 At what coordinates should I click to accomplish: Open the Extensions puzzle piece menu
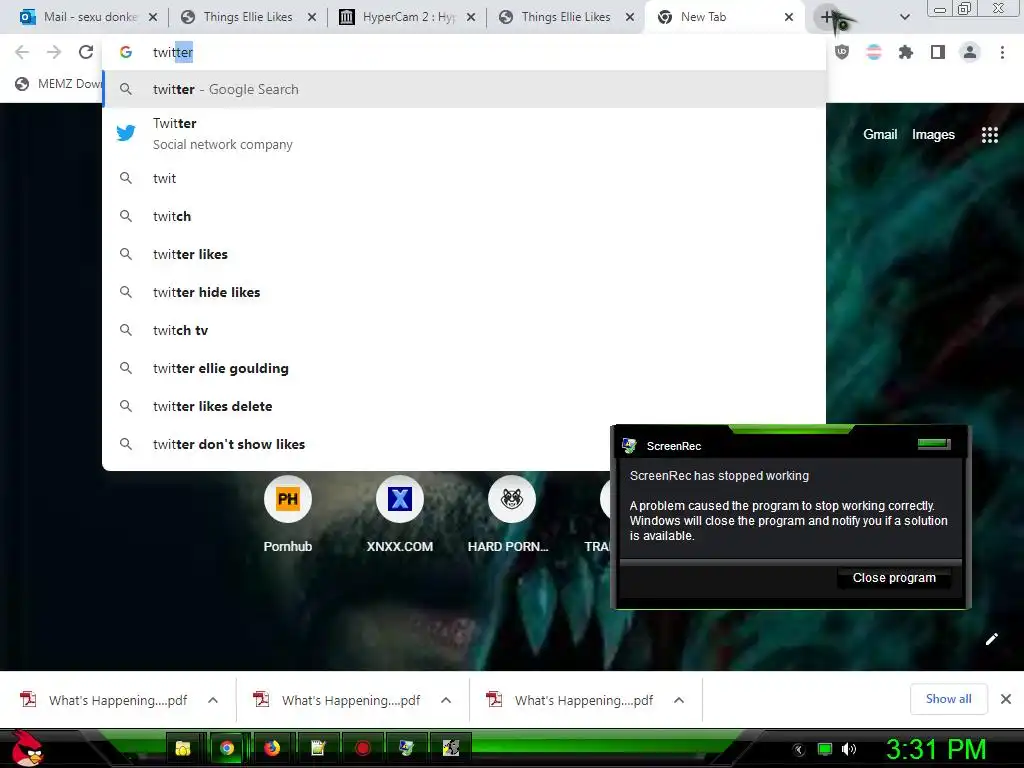tap(906, 52)
